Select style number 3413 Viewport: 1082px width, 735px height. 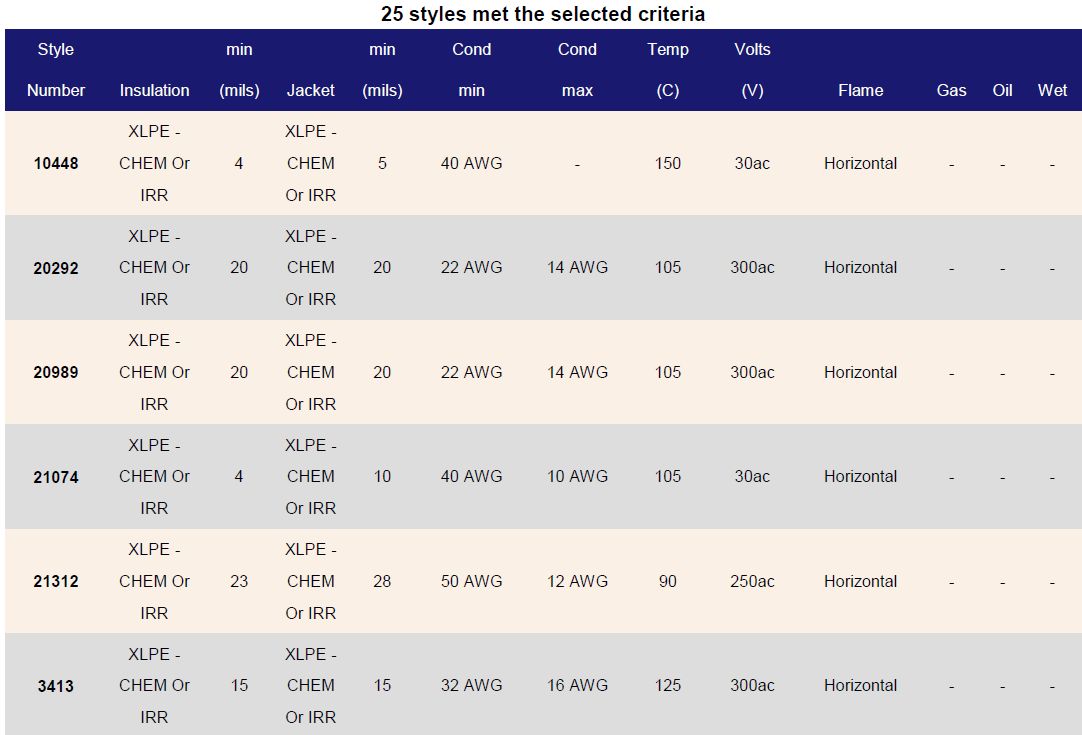coord(56,686)
